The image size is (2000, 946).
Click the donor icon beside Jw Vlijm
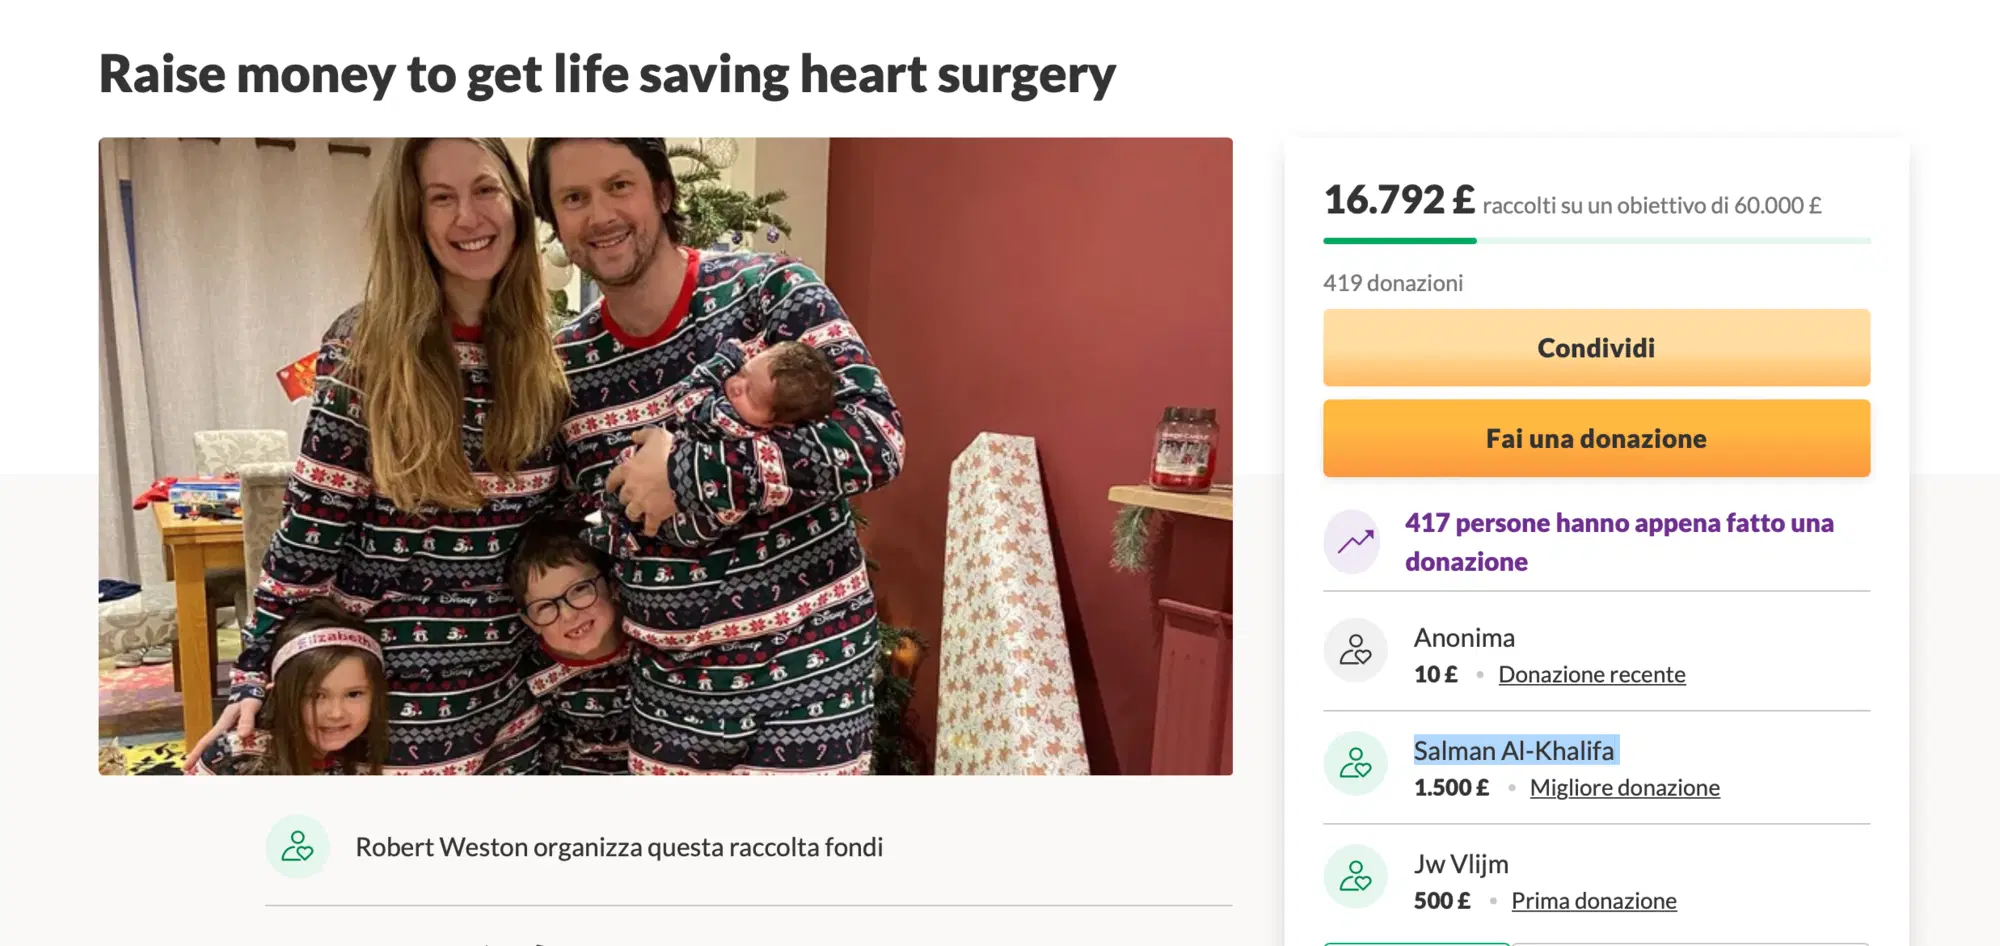[1355, 877]
